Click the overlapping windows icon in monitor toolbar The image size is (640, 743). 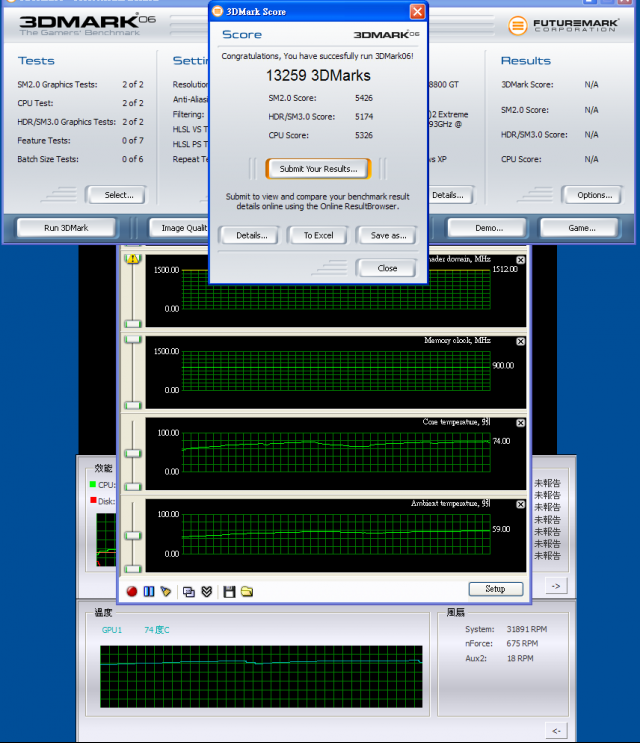[189, 591]
